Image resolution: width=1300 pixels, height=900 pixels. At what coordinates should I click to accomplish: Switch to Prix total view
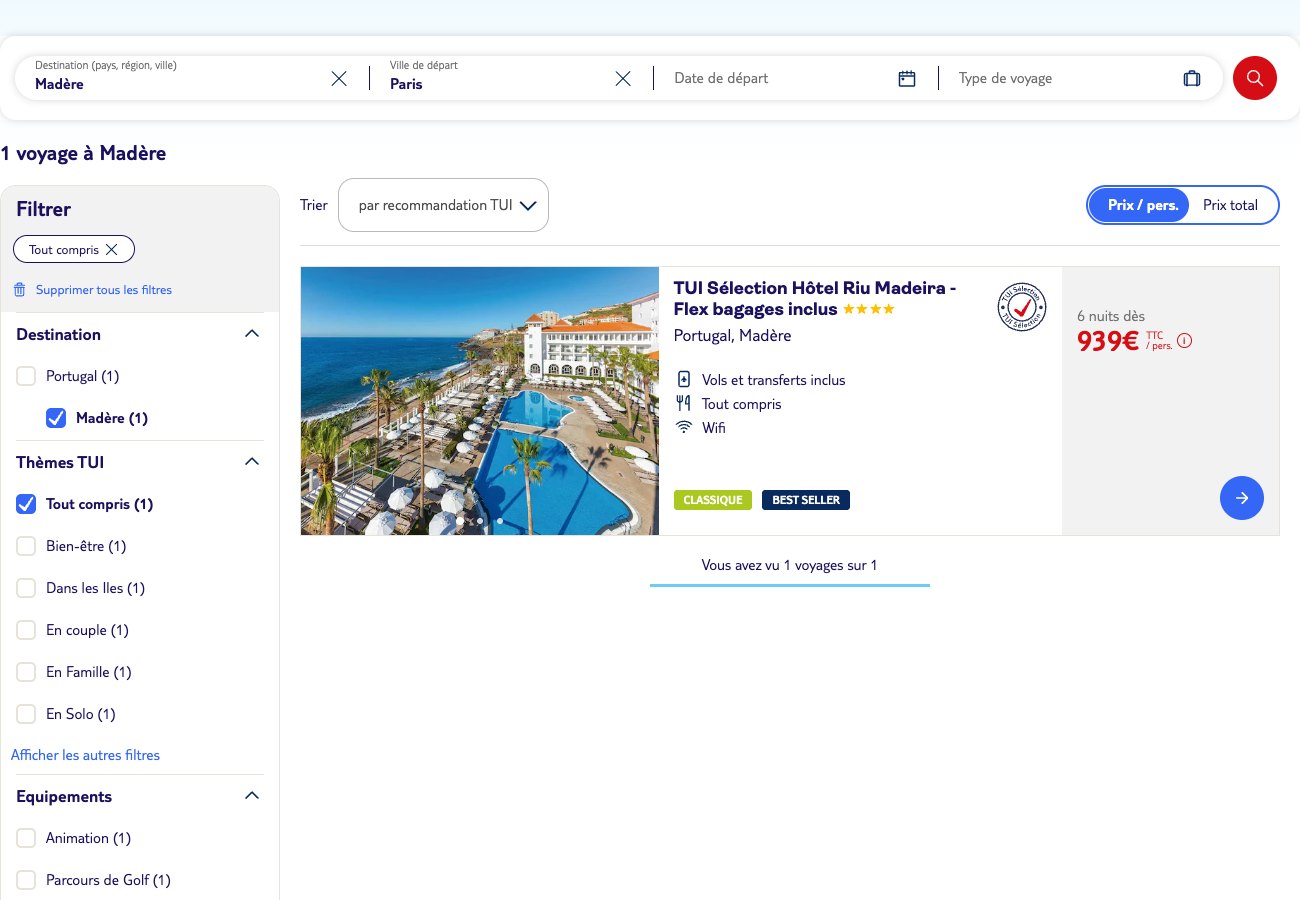pos(1230,205)
